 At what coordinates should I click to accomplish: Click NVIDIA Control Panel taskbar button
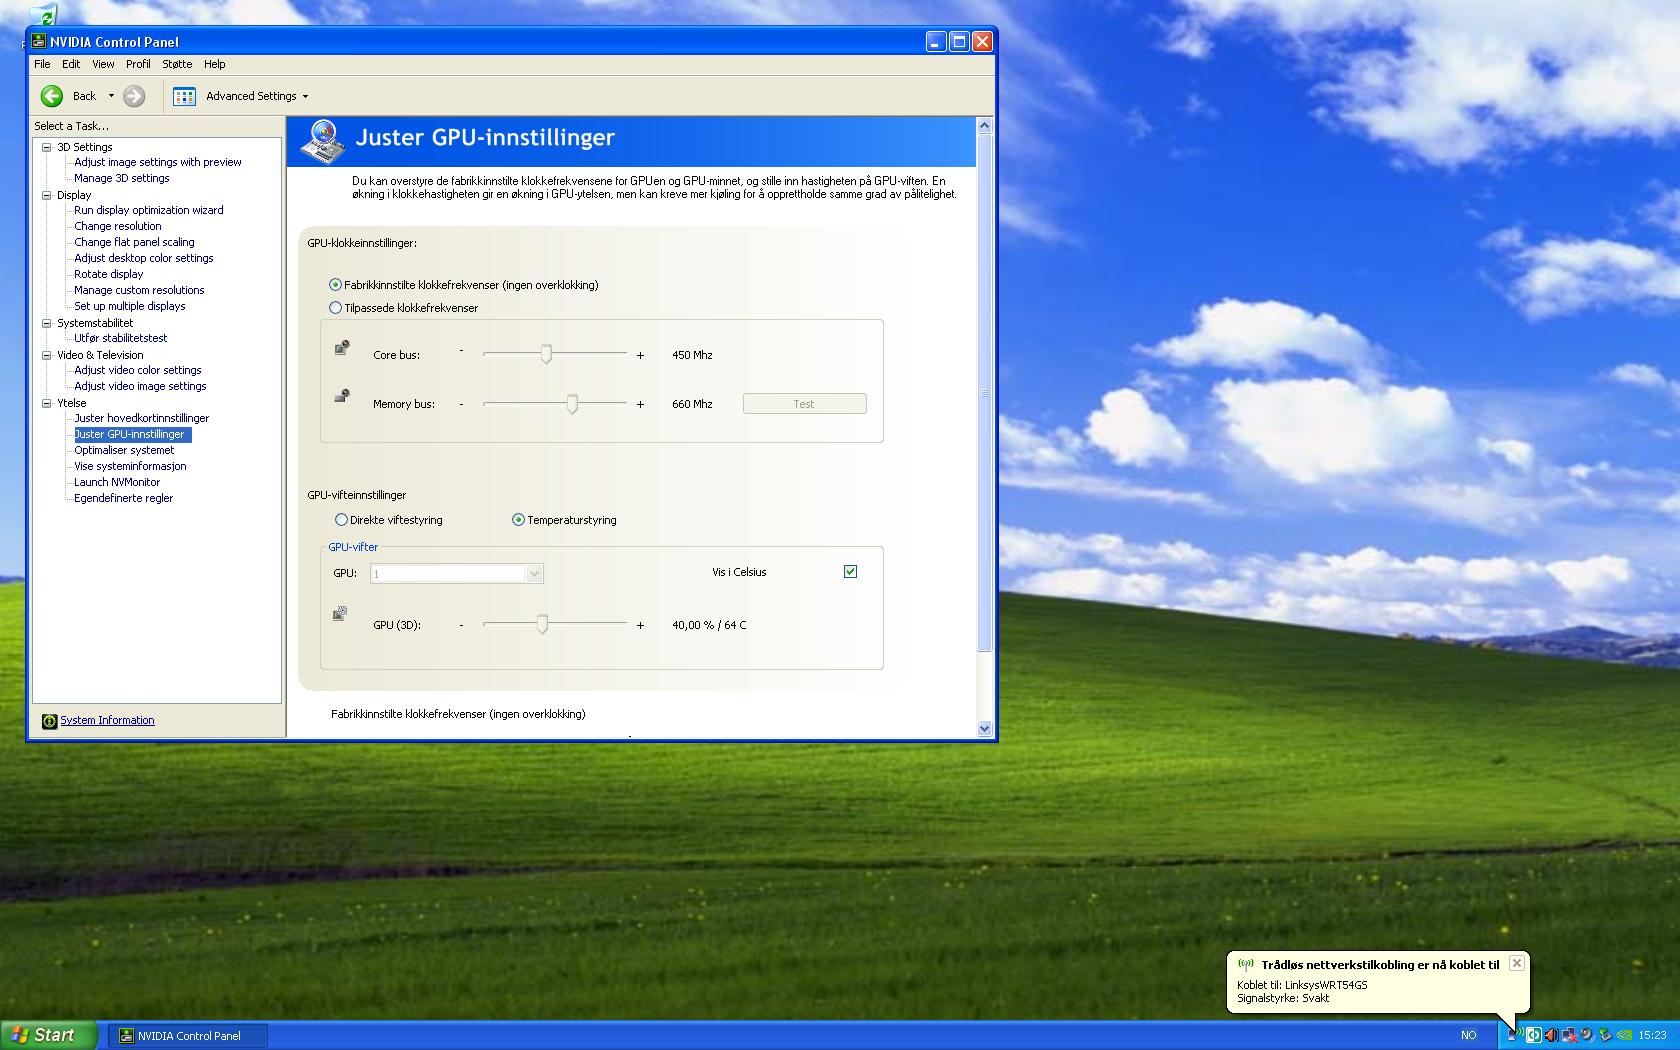pos(187,1035)
